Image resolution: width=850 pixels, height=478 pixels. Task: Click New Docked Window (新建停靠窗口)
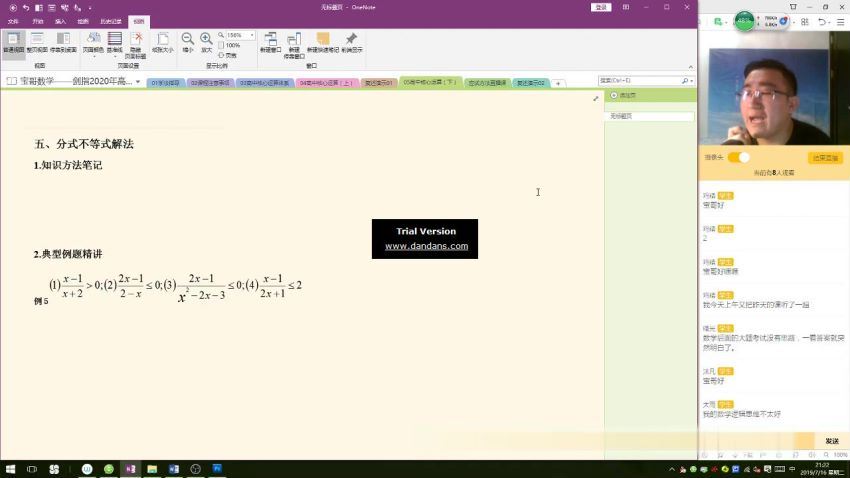click(294, 44)
